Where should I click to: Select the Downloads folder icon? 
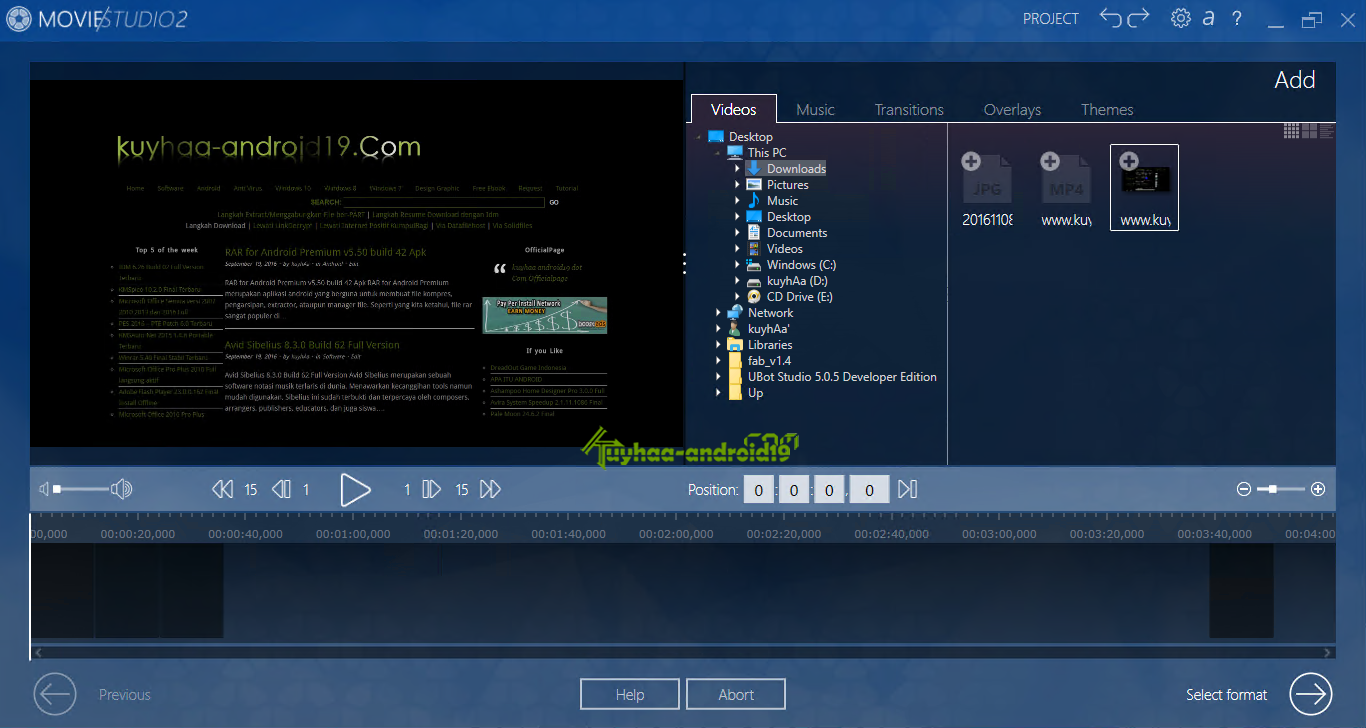(x=754, y=169)
